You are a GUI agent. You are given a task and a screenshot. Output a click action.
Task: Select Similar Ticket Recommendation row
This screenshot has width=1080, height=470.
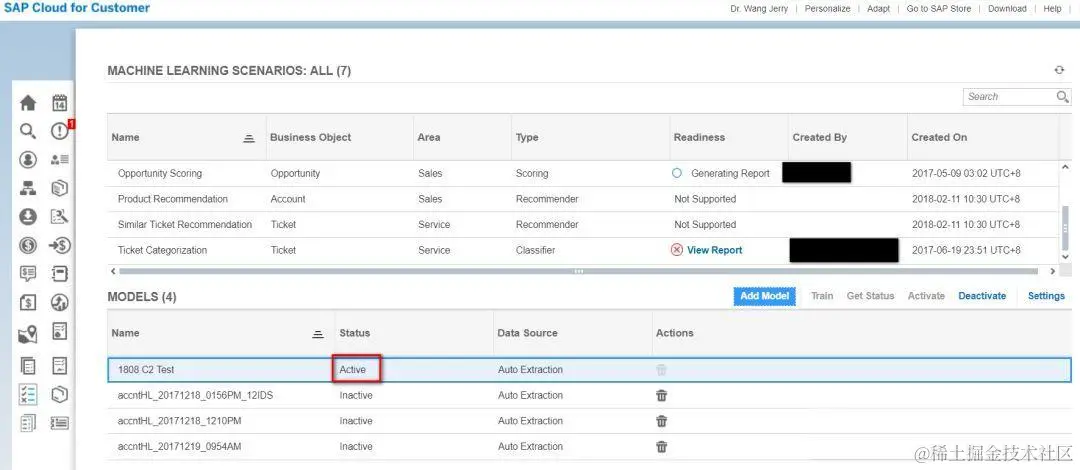tap(582, 225)
